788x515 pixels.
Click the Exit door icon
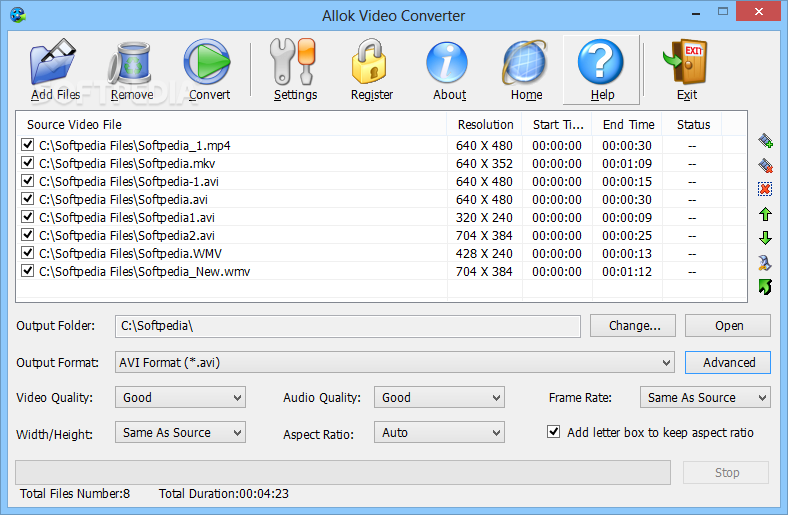685,61
